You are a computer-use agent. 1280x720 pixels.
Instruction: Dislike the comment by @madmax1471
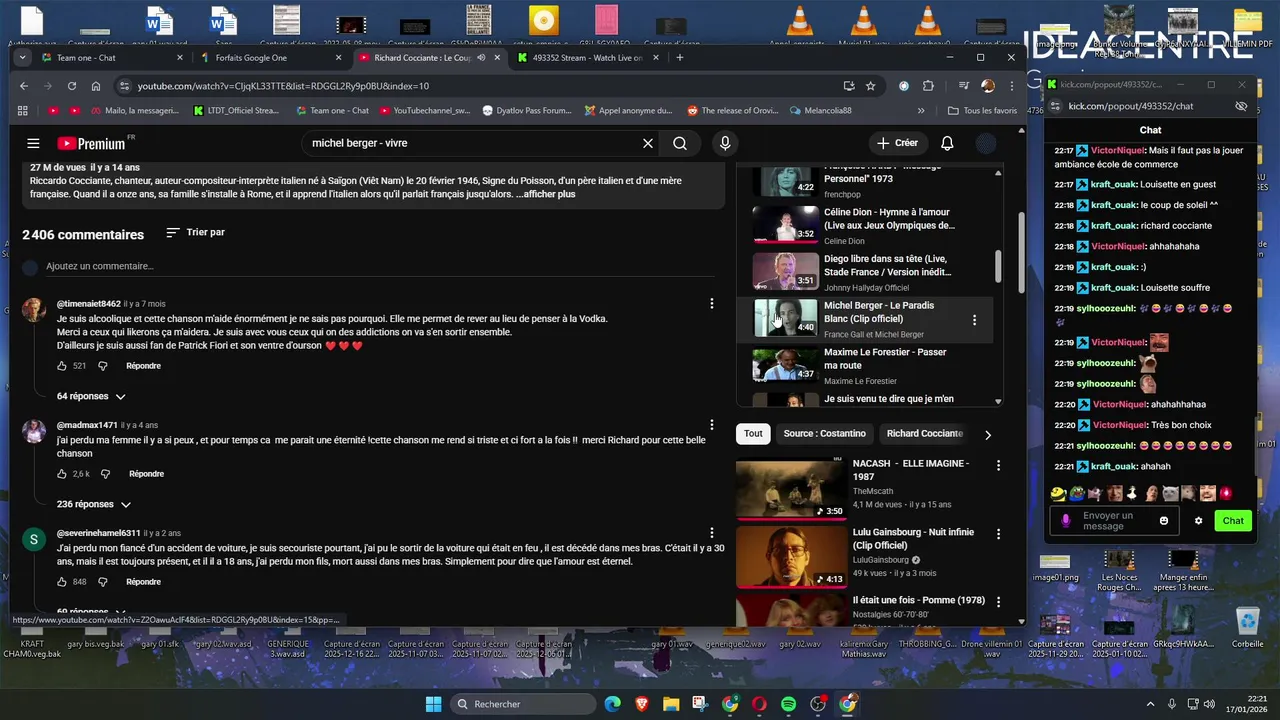pyautogui.click(x=105, y=474)
